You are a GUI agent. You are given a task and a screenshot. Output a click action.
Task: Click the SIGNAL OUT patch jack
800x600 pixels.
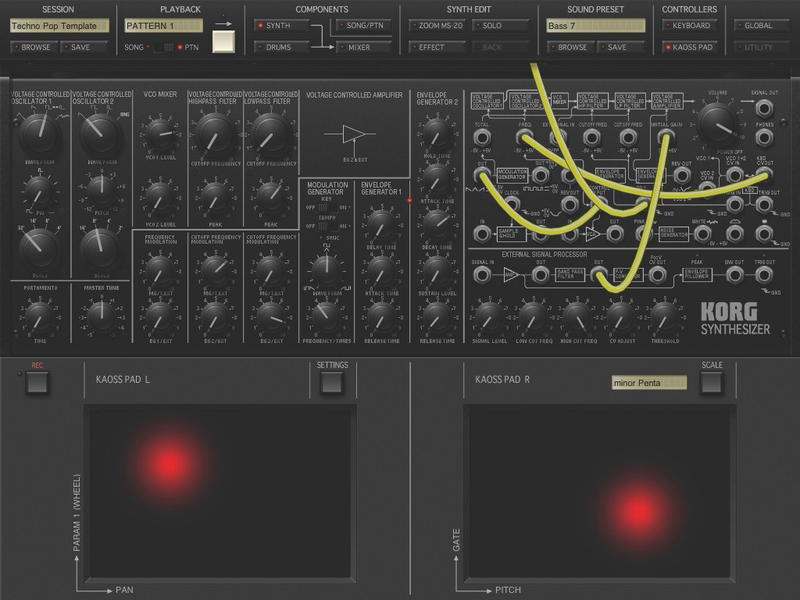coord(764,108)
